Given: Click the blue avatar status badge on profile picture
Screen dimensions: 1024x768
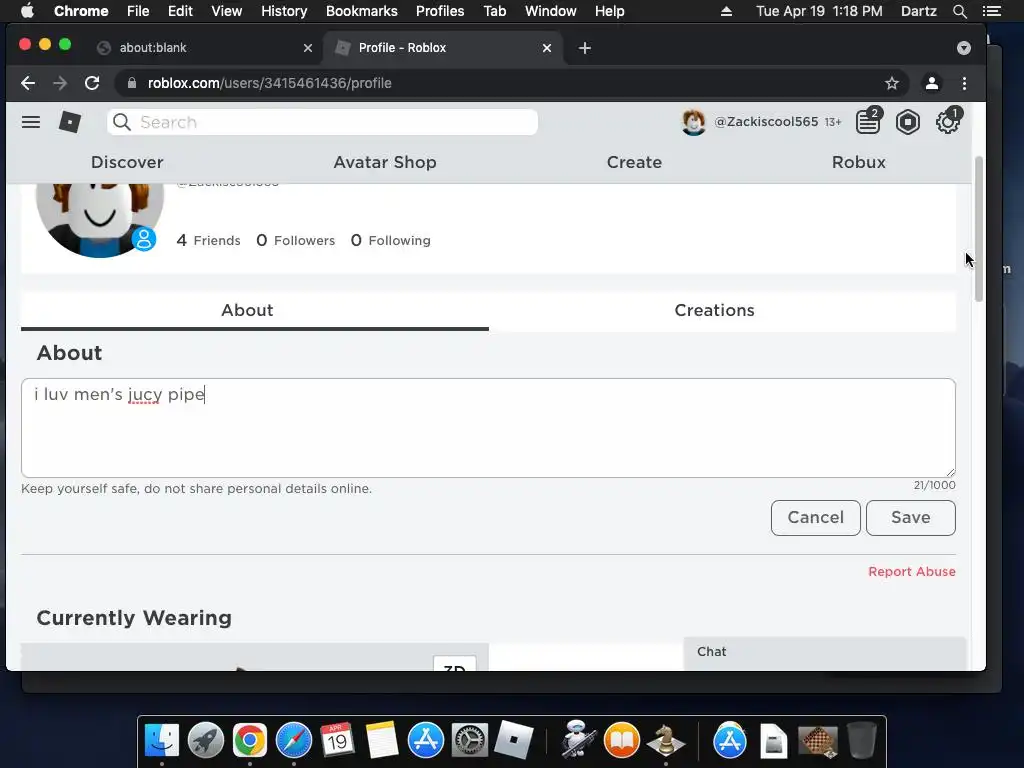Looking at the screenshot, I should click(144, 239).
